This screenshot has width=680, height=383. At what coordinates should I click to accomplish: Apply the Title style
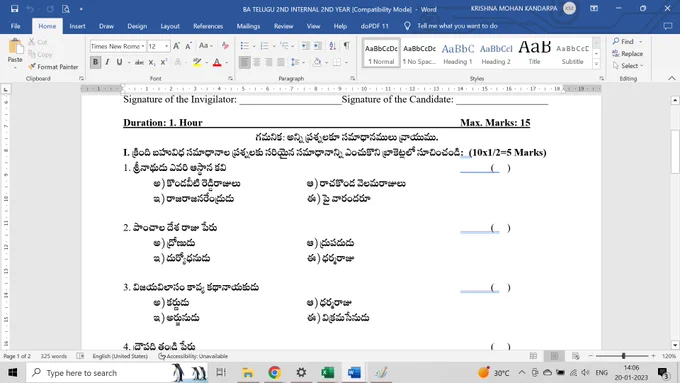pos(534,54)
